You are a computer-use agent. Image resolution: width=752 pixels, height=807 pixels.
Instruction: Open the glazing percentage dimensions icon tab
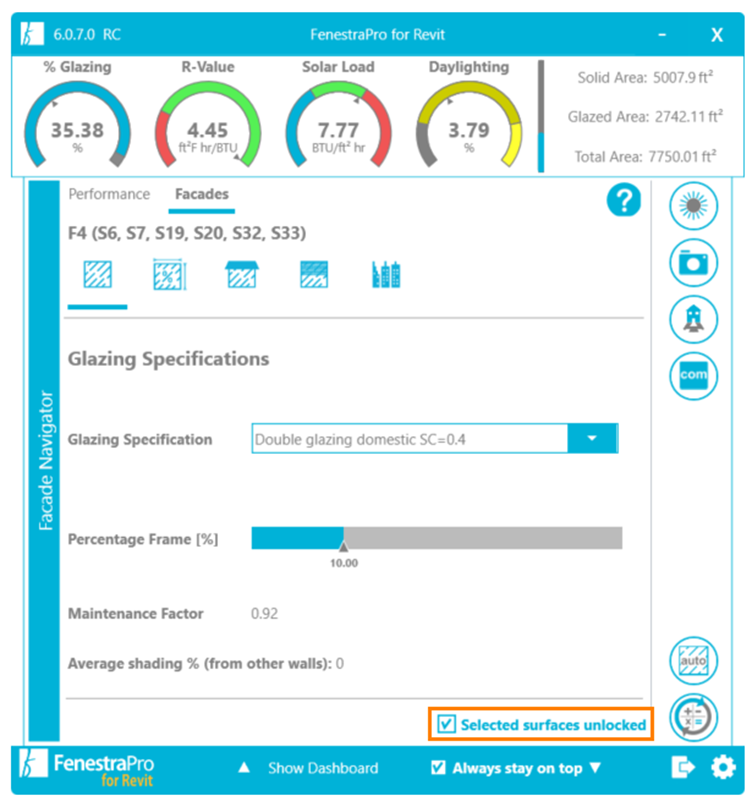point(170,274)
